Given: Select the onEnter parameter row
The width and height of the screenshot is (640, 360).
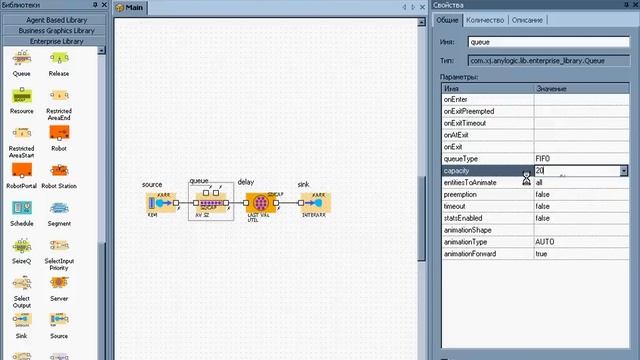Looking at the screenshot, I should [535, 99].
